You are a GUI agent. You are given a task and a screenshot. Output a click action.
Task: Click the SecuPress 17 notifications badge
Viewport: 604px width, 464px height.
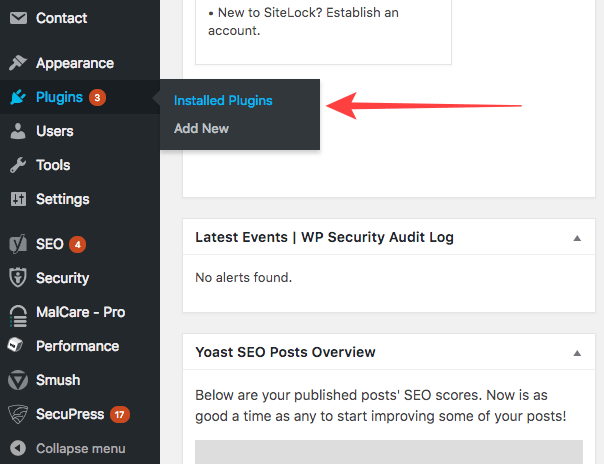(120, 414)
